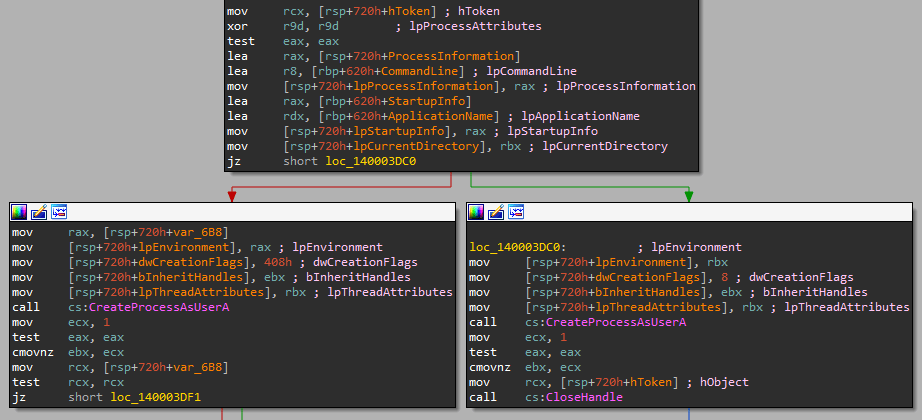
Task: Select the 'mov rcx, [rsp+720h+hToken] ; hToken' line
Action: point(363,11)
